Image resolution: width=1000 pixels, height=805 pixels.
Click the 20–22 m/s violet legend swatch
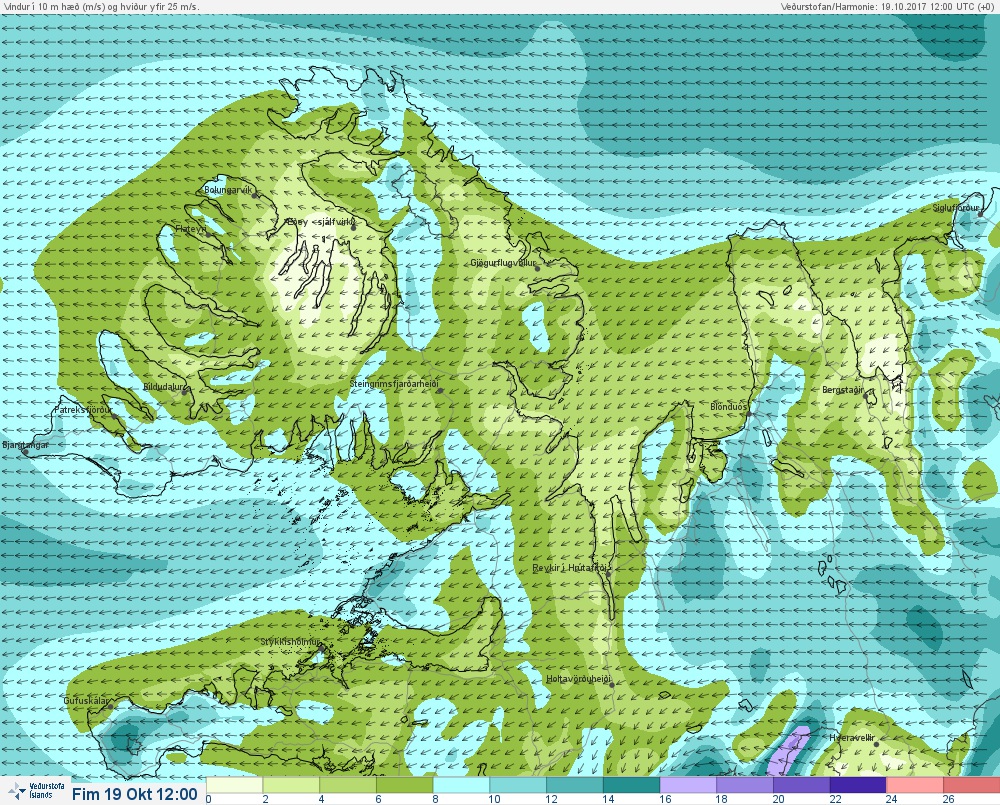(802, 785)
